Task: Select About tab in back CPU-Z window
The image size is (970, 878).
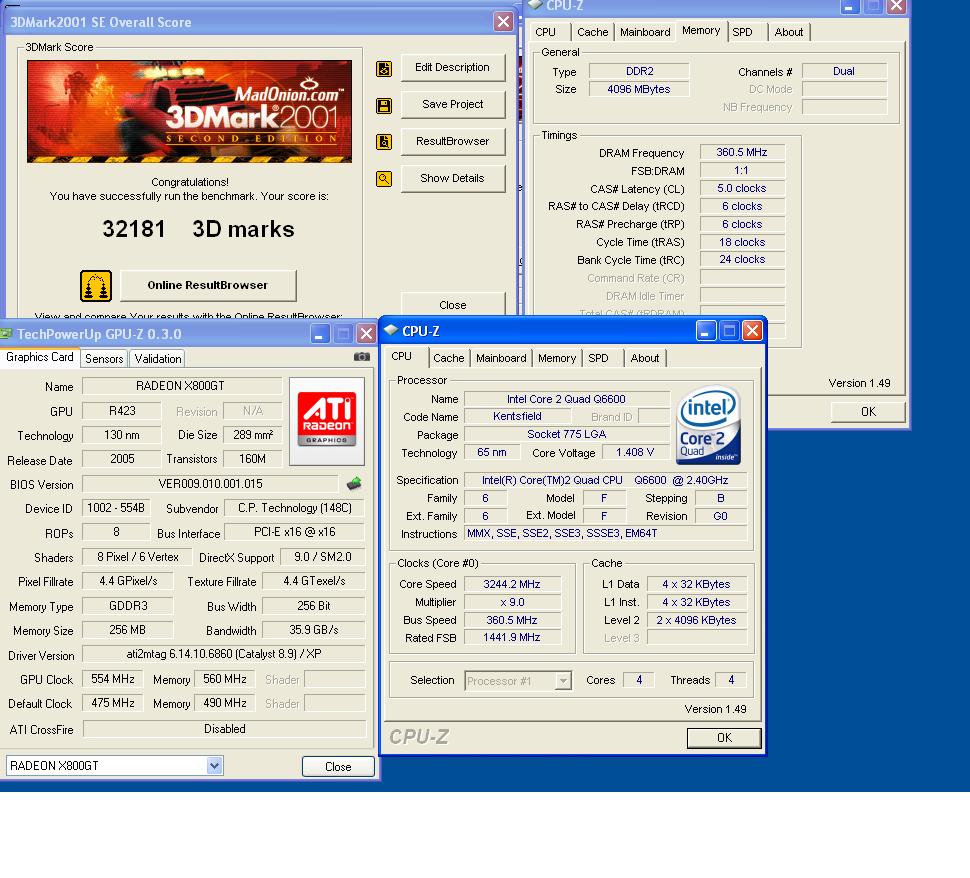Action: pos(789,32)
